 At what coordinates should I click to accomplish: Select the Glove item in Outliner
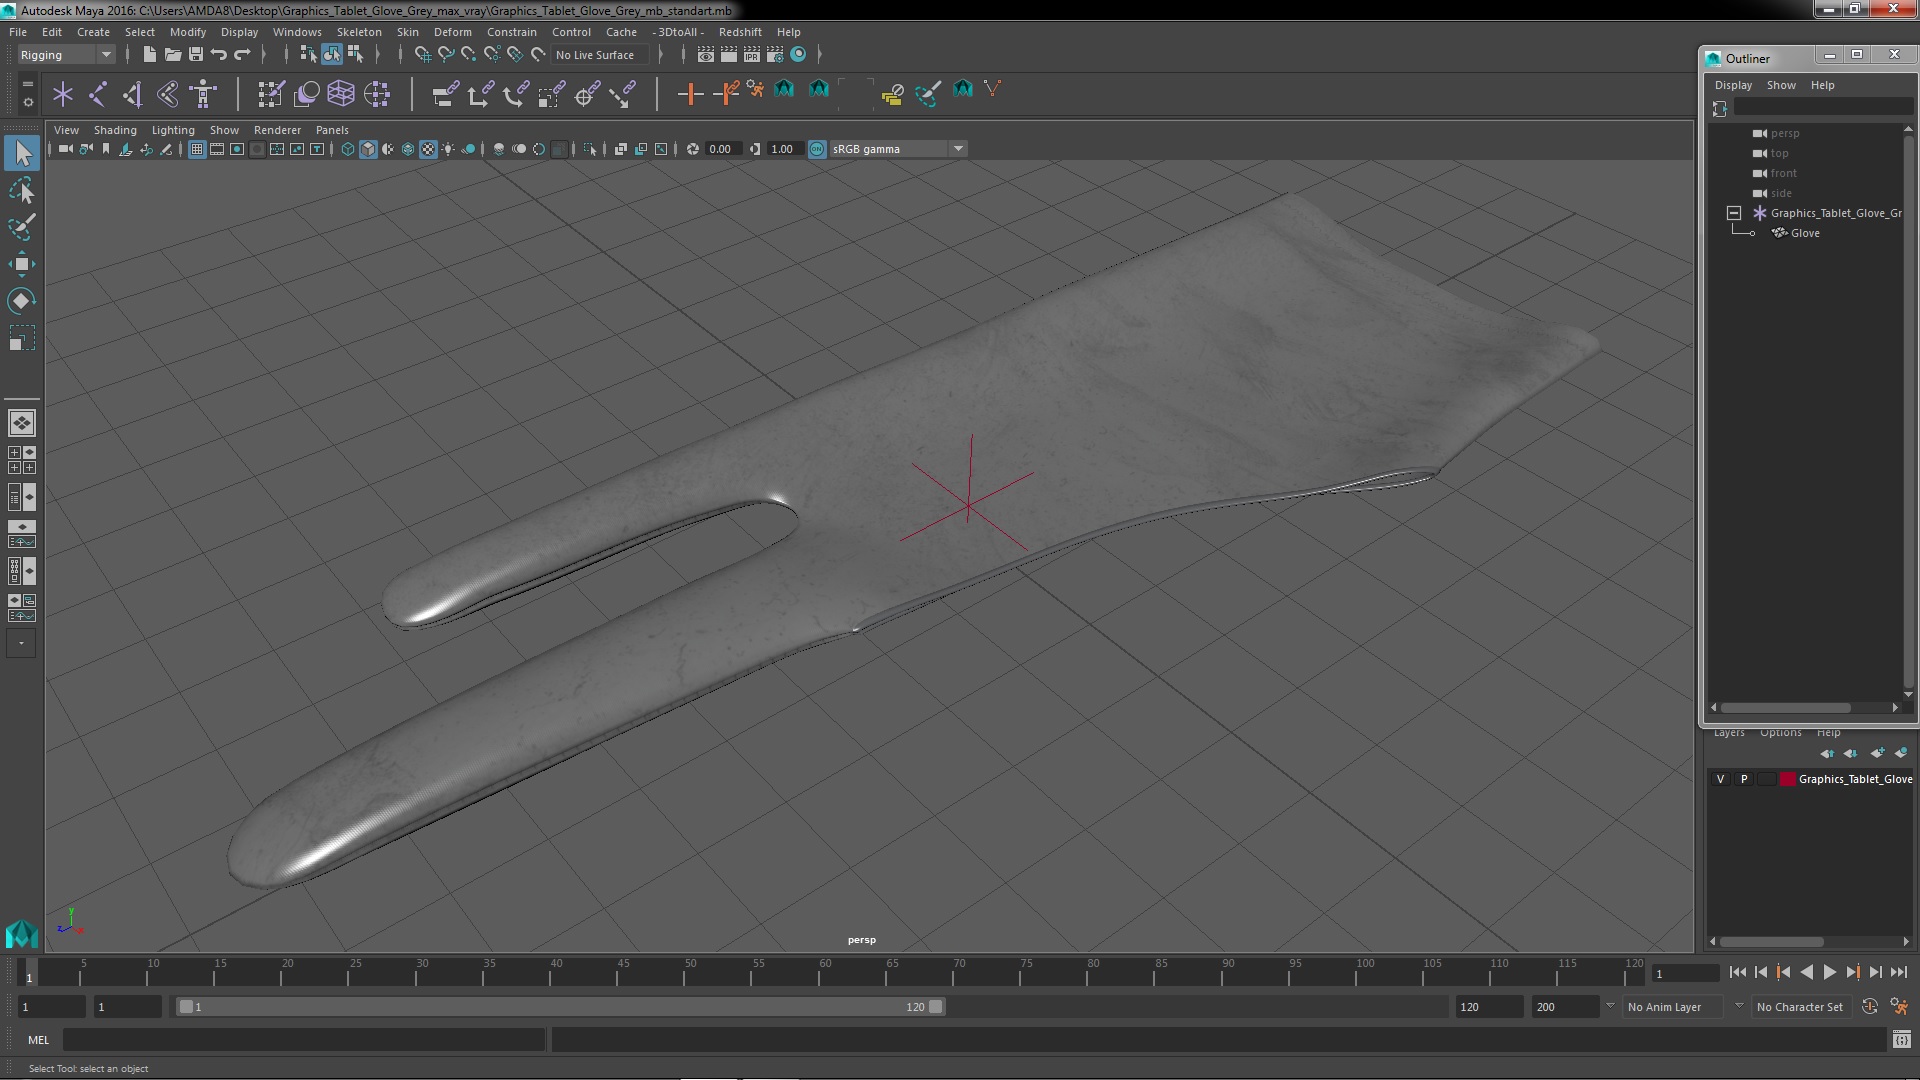pos(1804,233)
